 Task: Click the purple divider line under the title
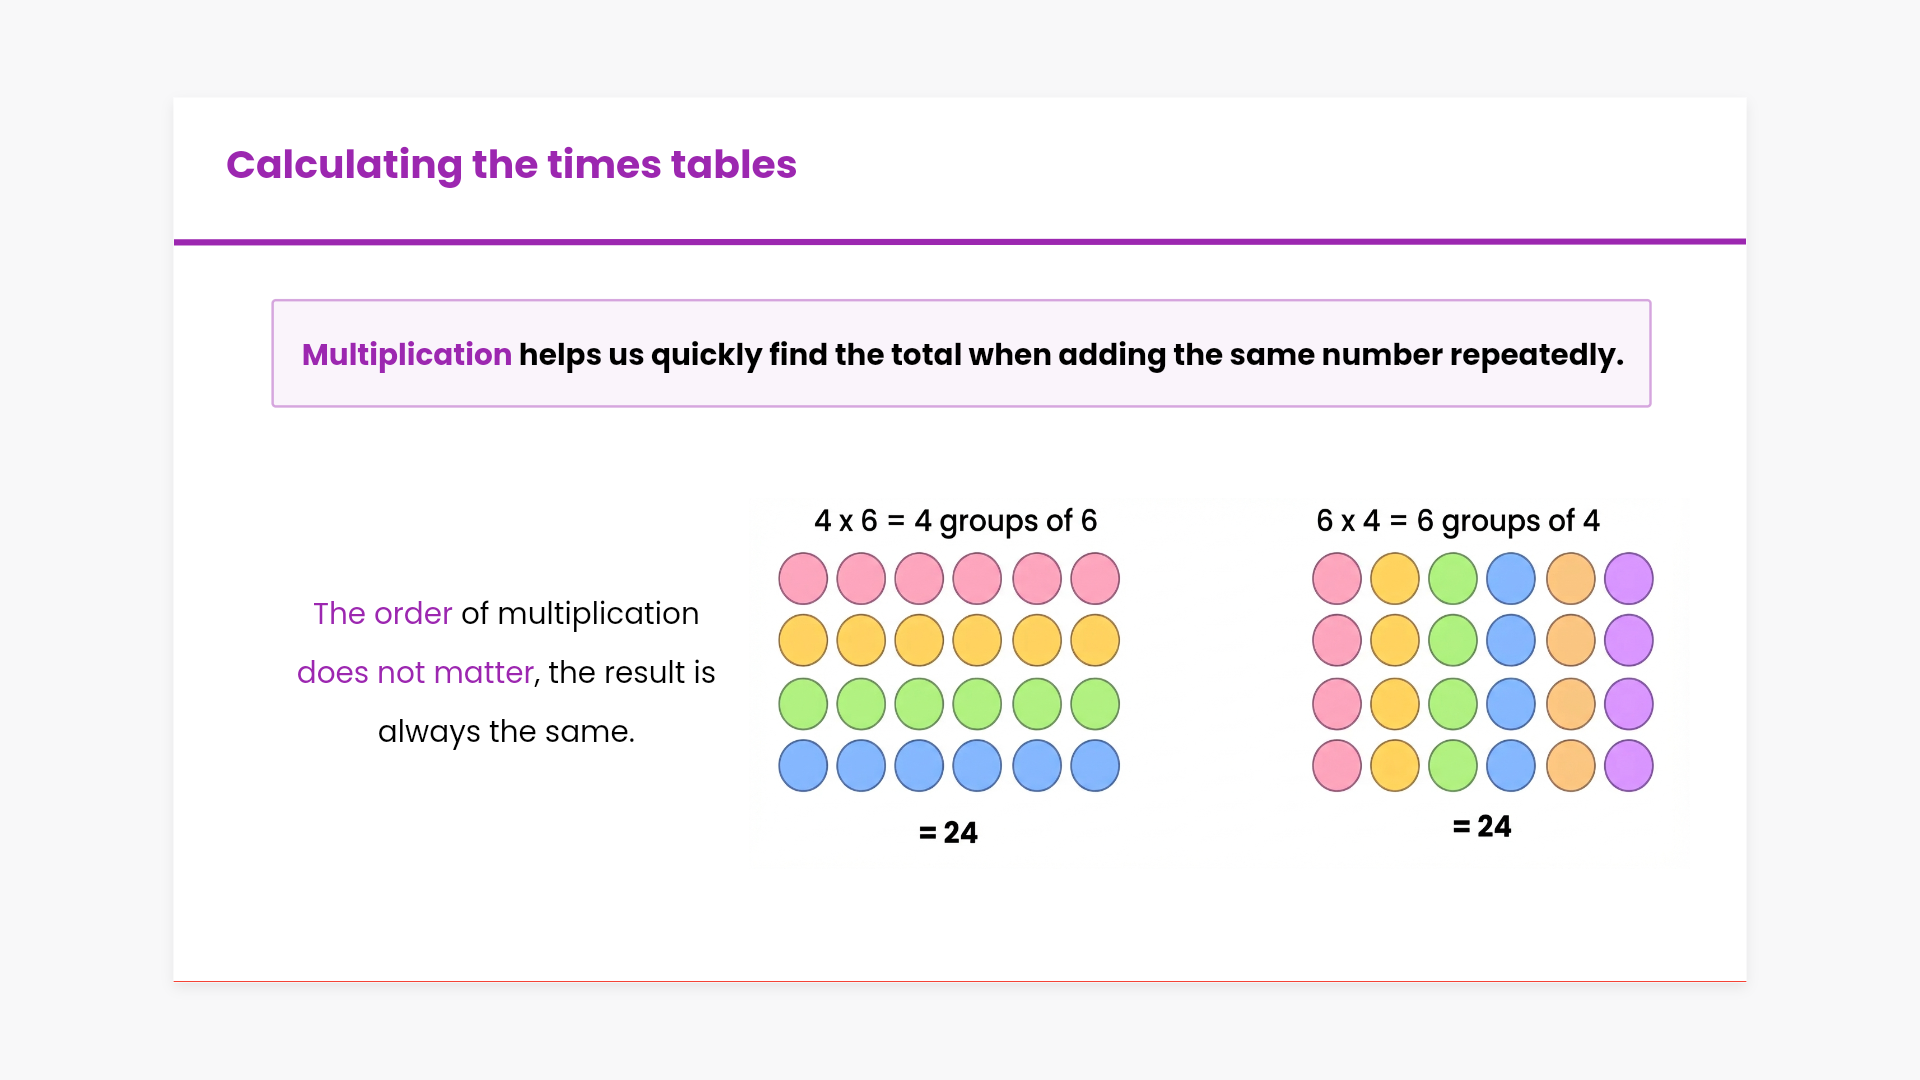[960, 242]
